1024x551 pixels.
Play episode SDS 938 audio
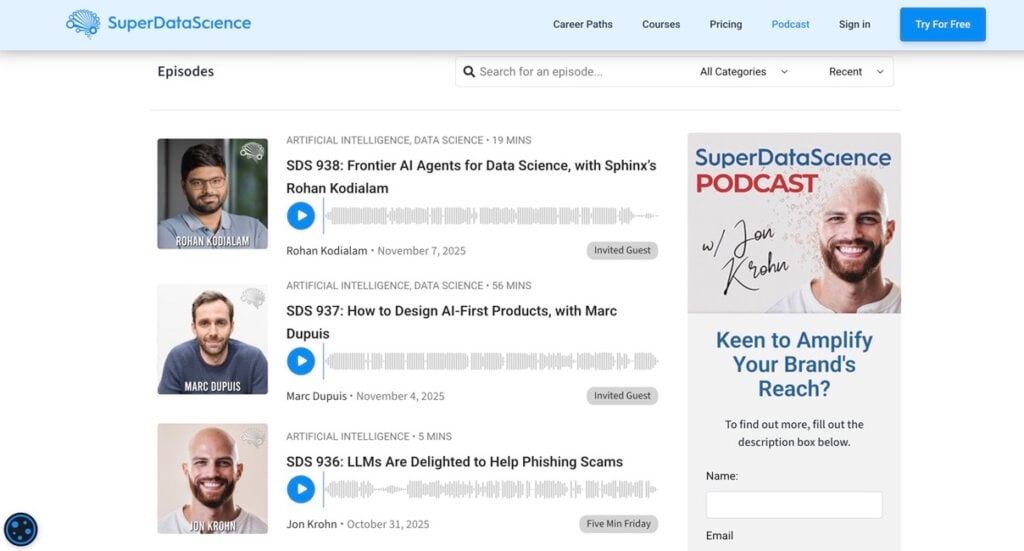pyautogui.click(x=300, y=216)
